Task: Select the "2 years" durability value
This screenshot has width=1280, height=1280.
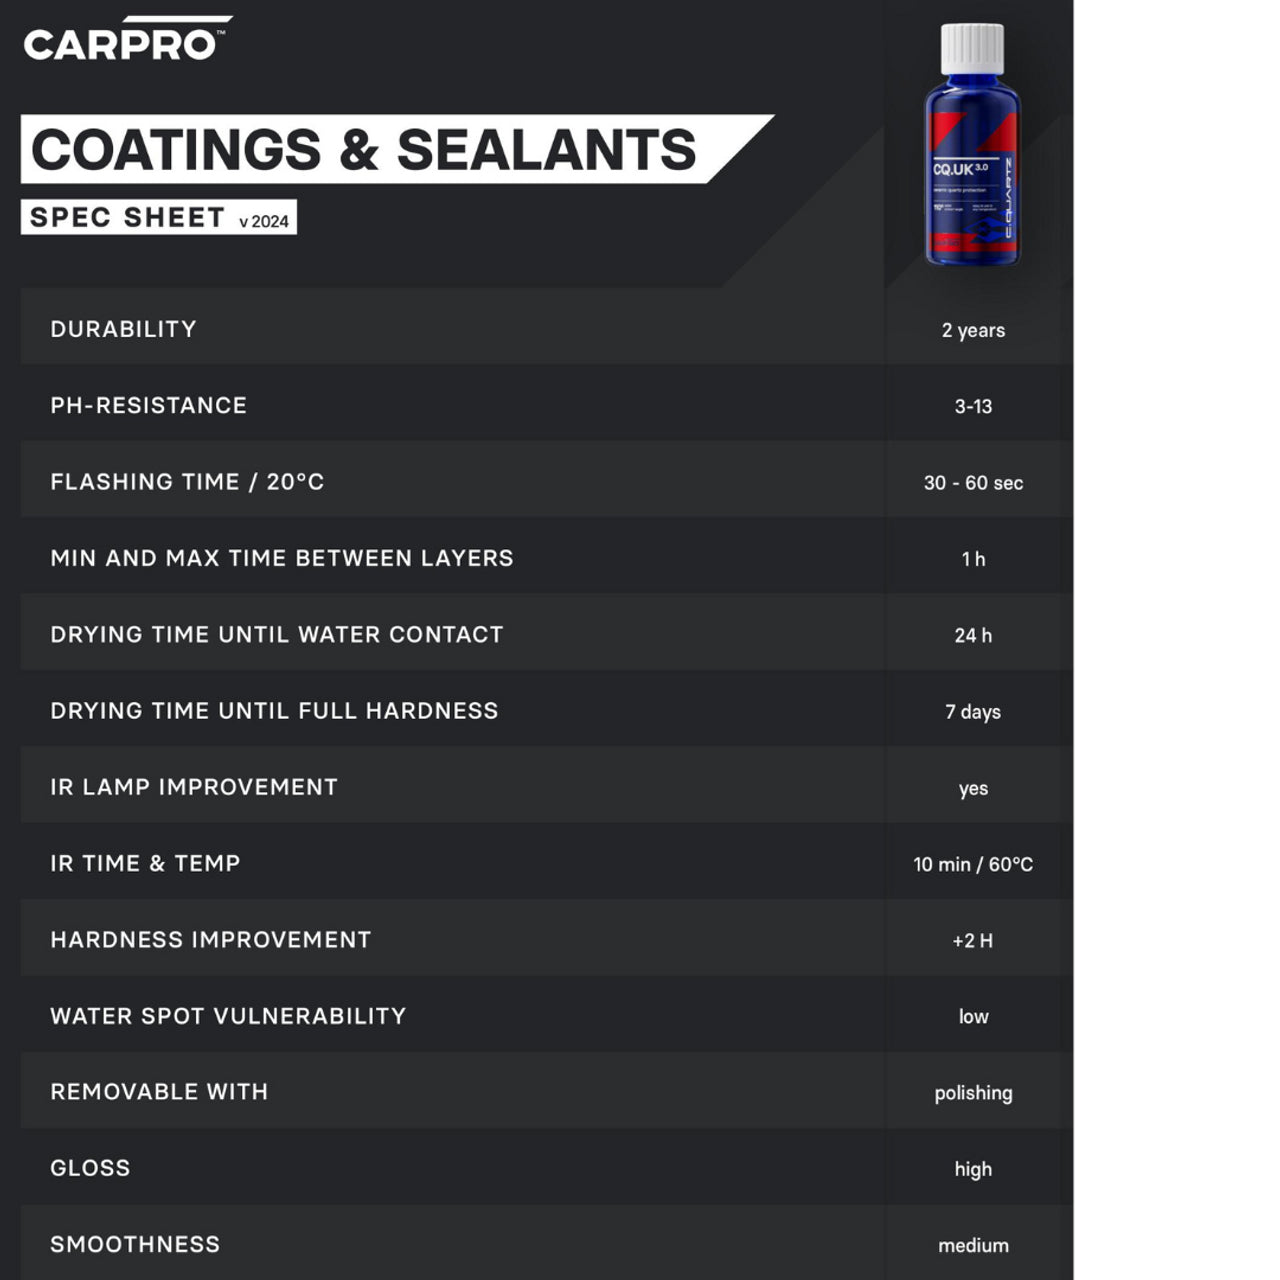Action: coord(973,330)
